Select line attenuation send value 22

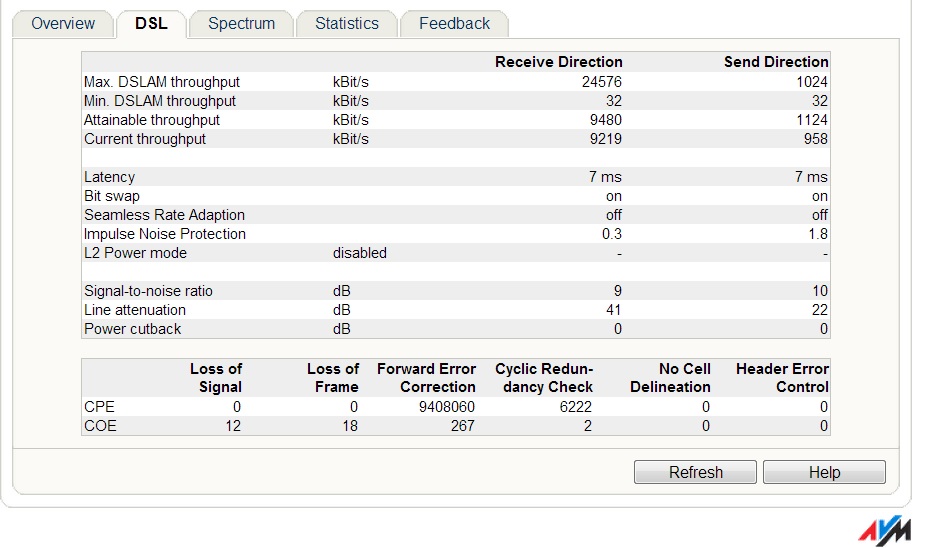(x=820, y=310)
